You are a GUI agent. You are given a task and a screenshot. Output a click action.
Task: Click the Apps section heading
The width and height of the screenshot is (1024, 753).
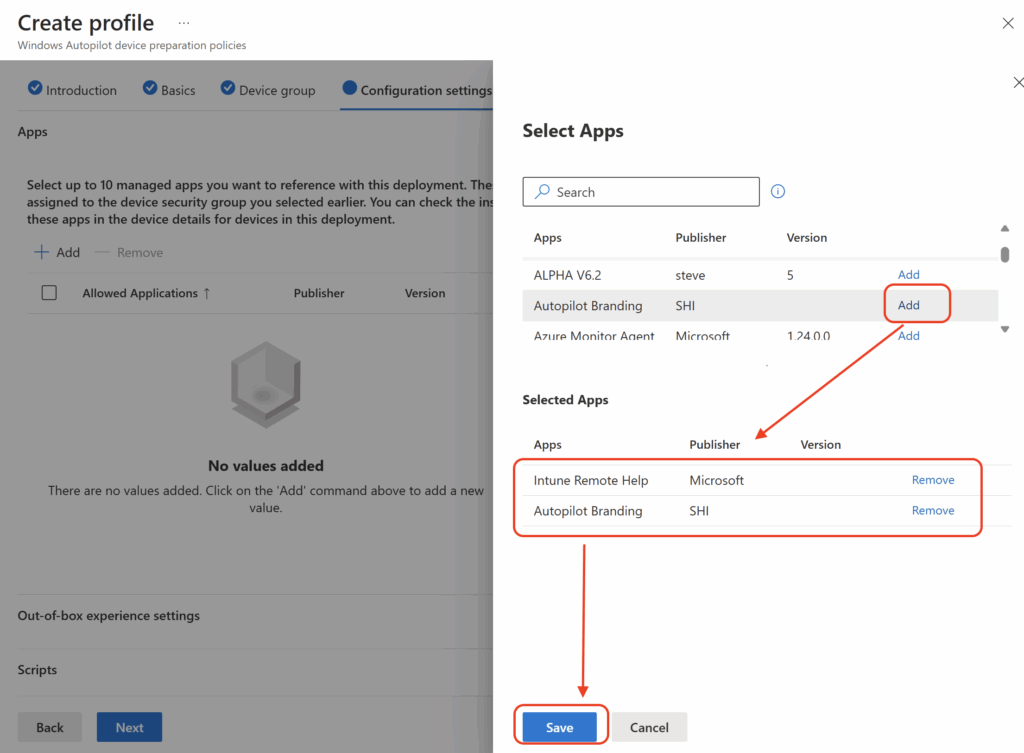33,131
